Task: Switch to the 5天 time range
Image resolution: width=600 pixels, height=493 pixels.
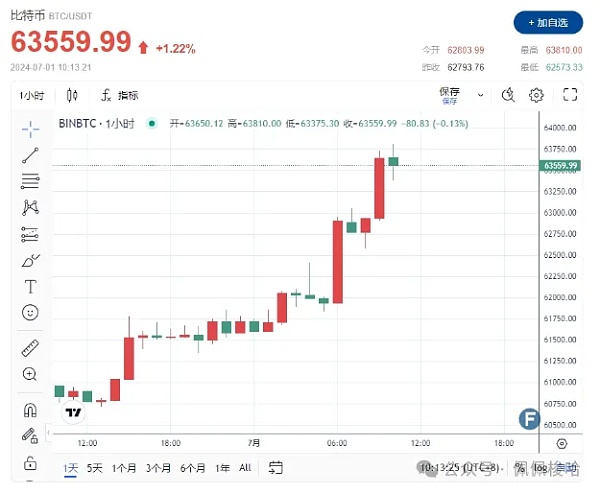Action: click(95, 467)
